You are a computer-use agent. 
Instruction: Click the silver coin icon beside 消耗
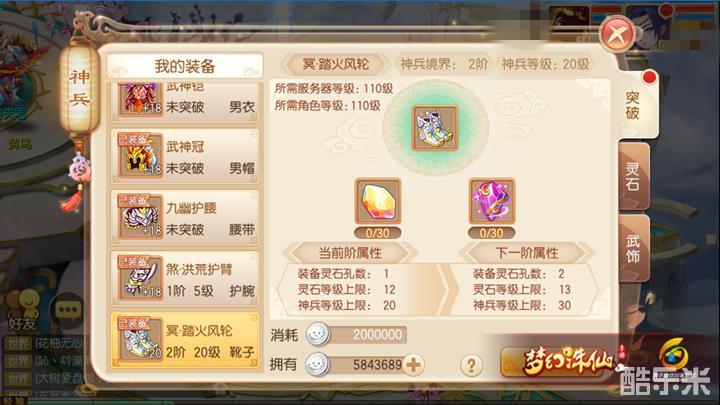pos(318,335)
